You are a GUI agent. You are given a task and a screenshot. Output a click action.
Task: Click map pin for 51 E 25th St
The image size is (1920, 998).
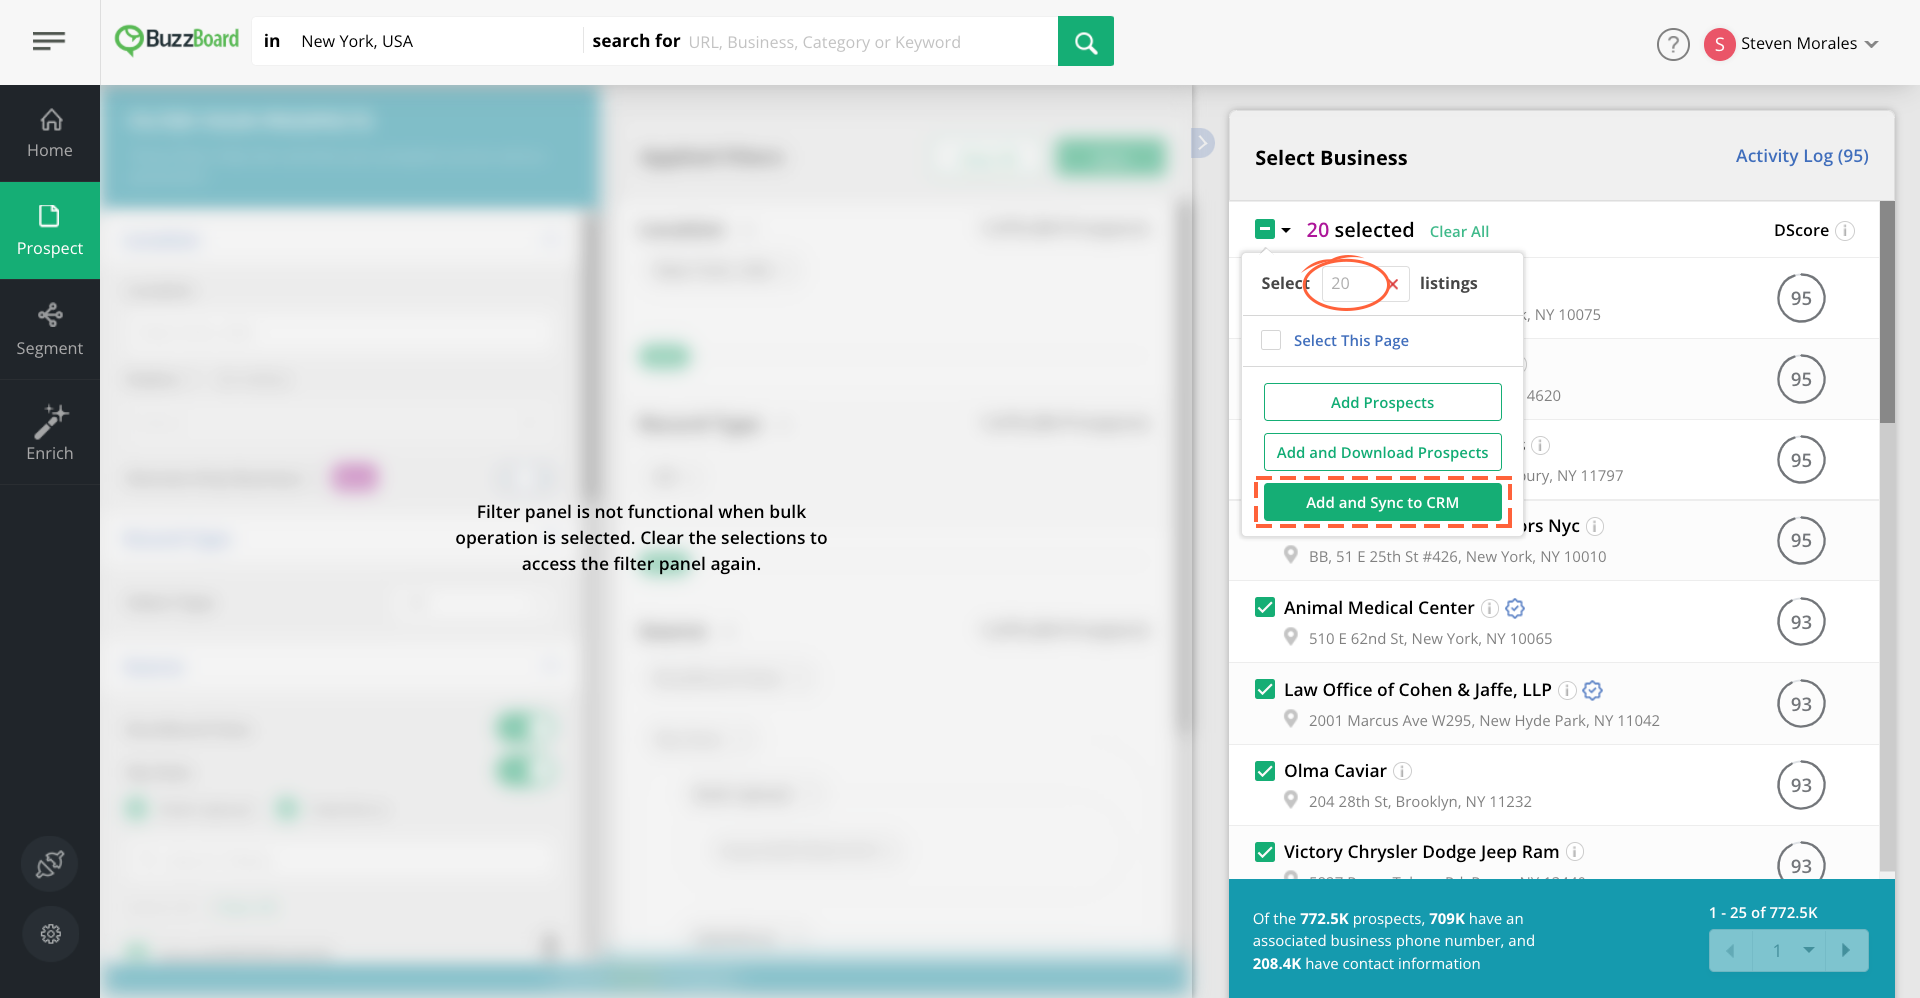(1291, 555)
